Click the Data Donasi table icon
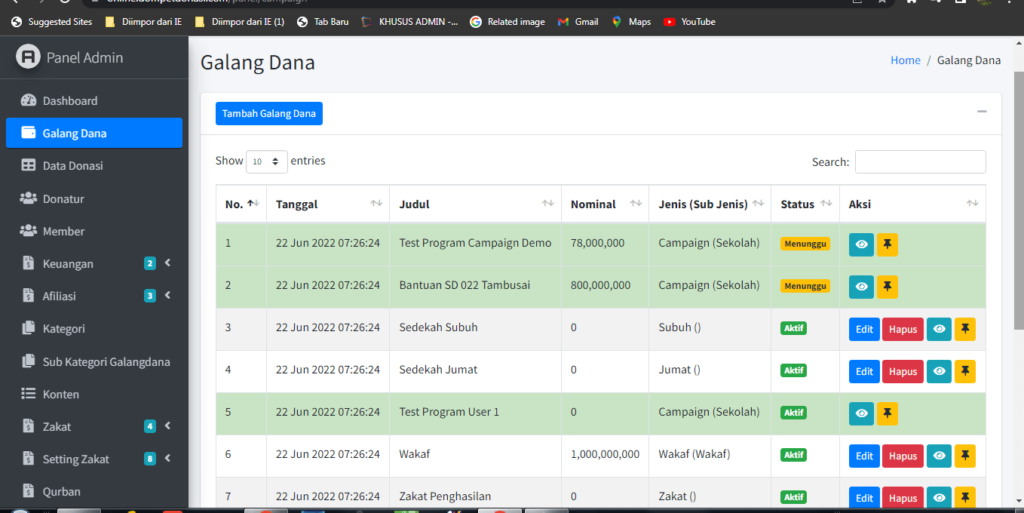 point(28,166)
